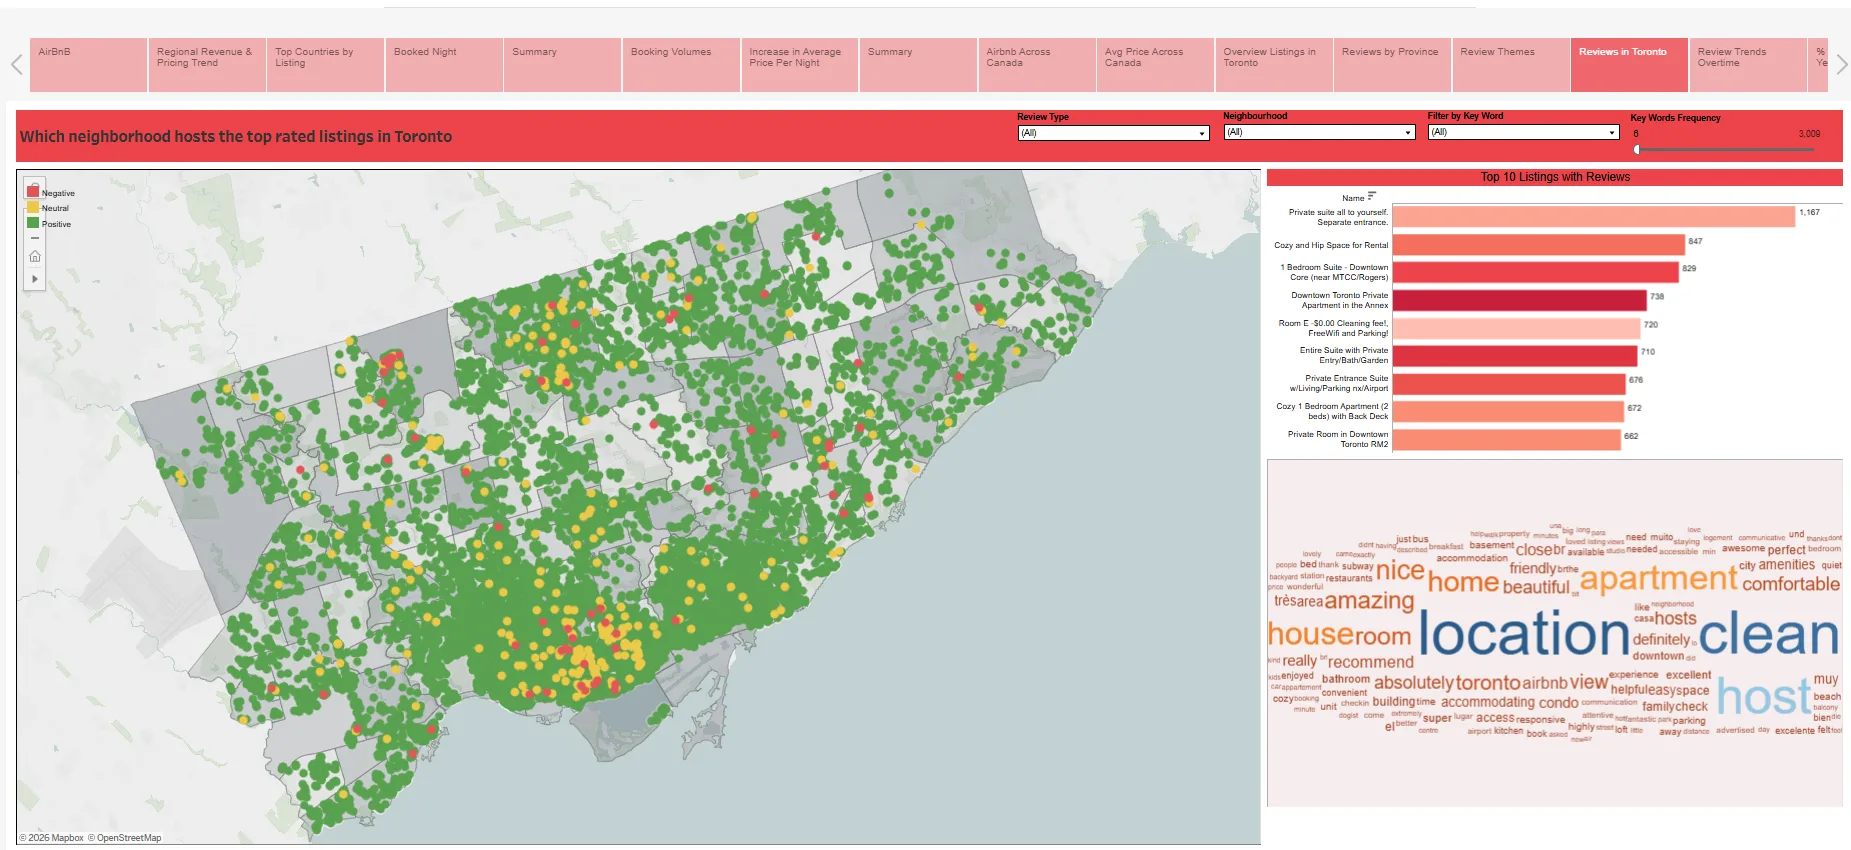The width and height of the screenshot is (1851, 850).
Task: Click 'apartment' in the word cloud
Action: point(1659,578)
